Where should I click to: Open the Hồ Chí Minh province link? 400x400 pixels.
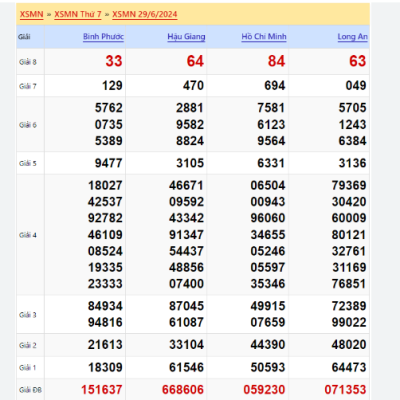point(264,37)
